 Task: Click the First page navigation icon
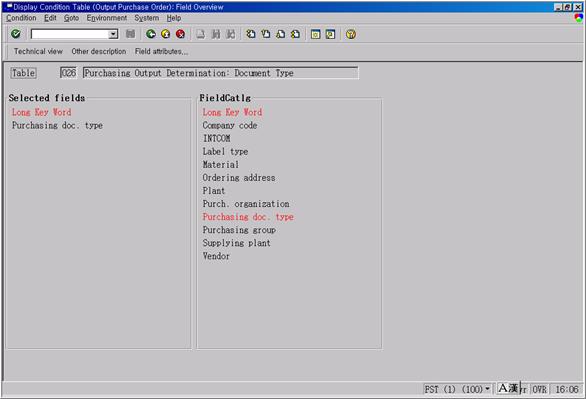click(x=251, y=34)
